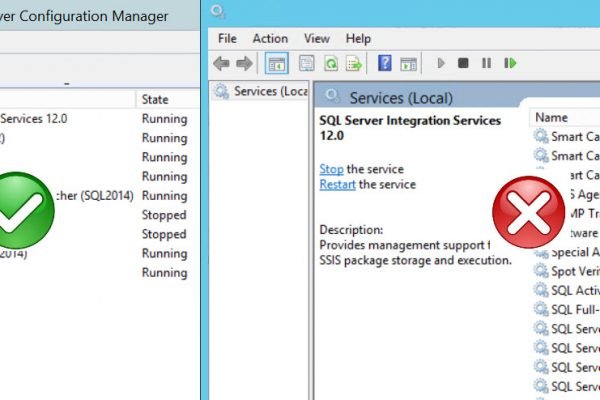Open Help using the blue question mark icon

click(x=384, y=64)
